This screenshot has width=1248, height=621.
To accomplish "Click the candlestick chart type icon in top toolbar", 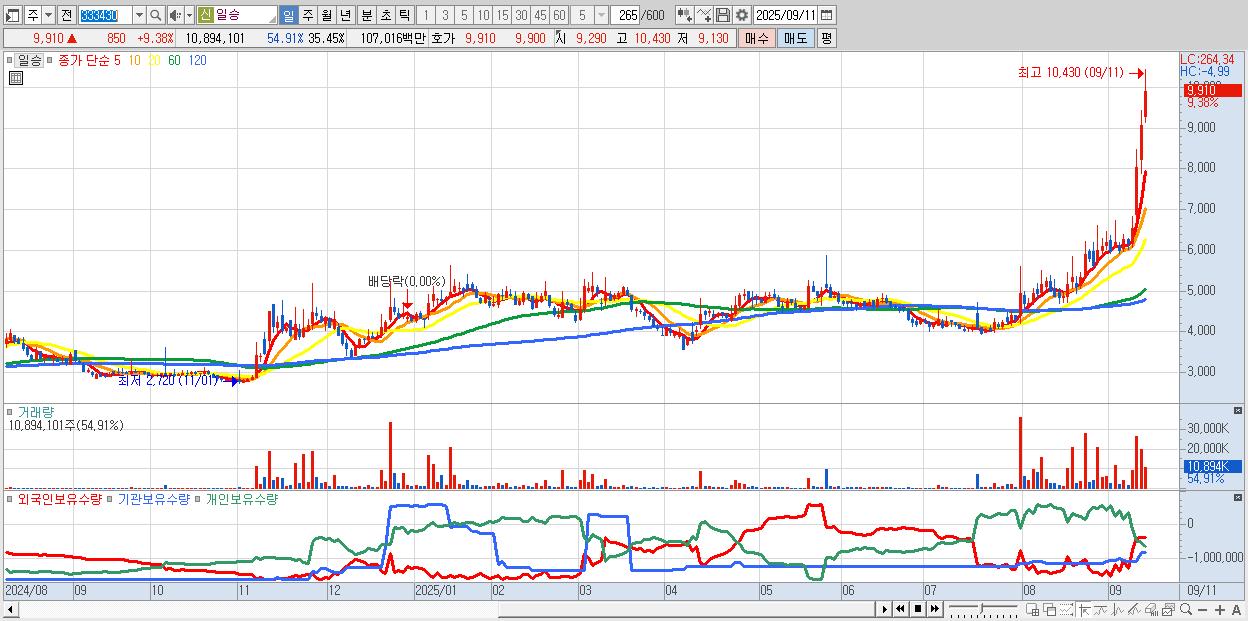I will click(x=684, y=15).
